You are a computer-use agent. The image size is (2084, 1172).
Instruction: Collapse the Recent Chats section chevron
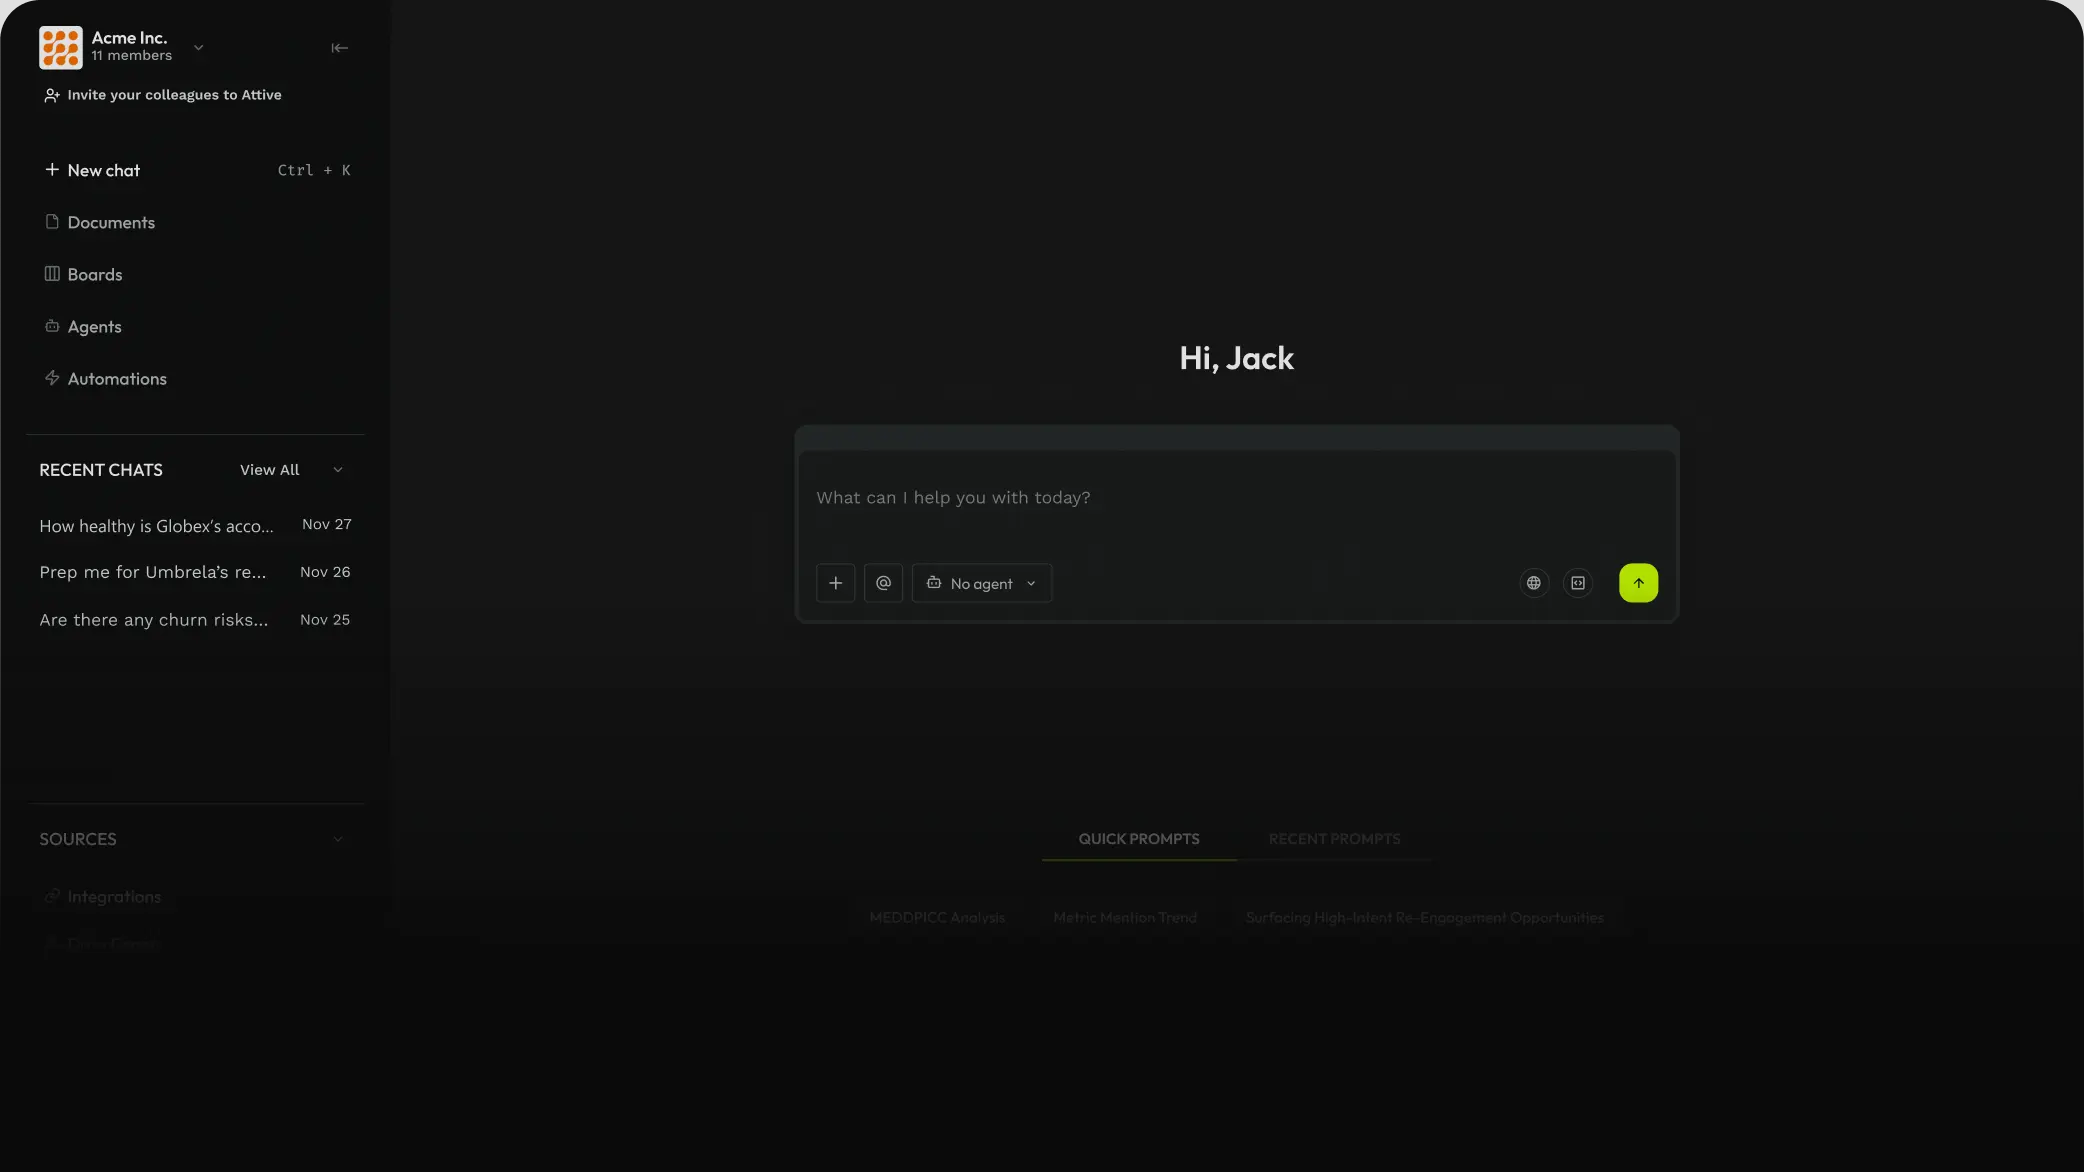coord(338,470)
